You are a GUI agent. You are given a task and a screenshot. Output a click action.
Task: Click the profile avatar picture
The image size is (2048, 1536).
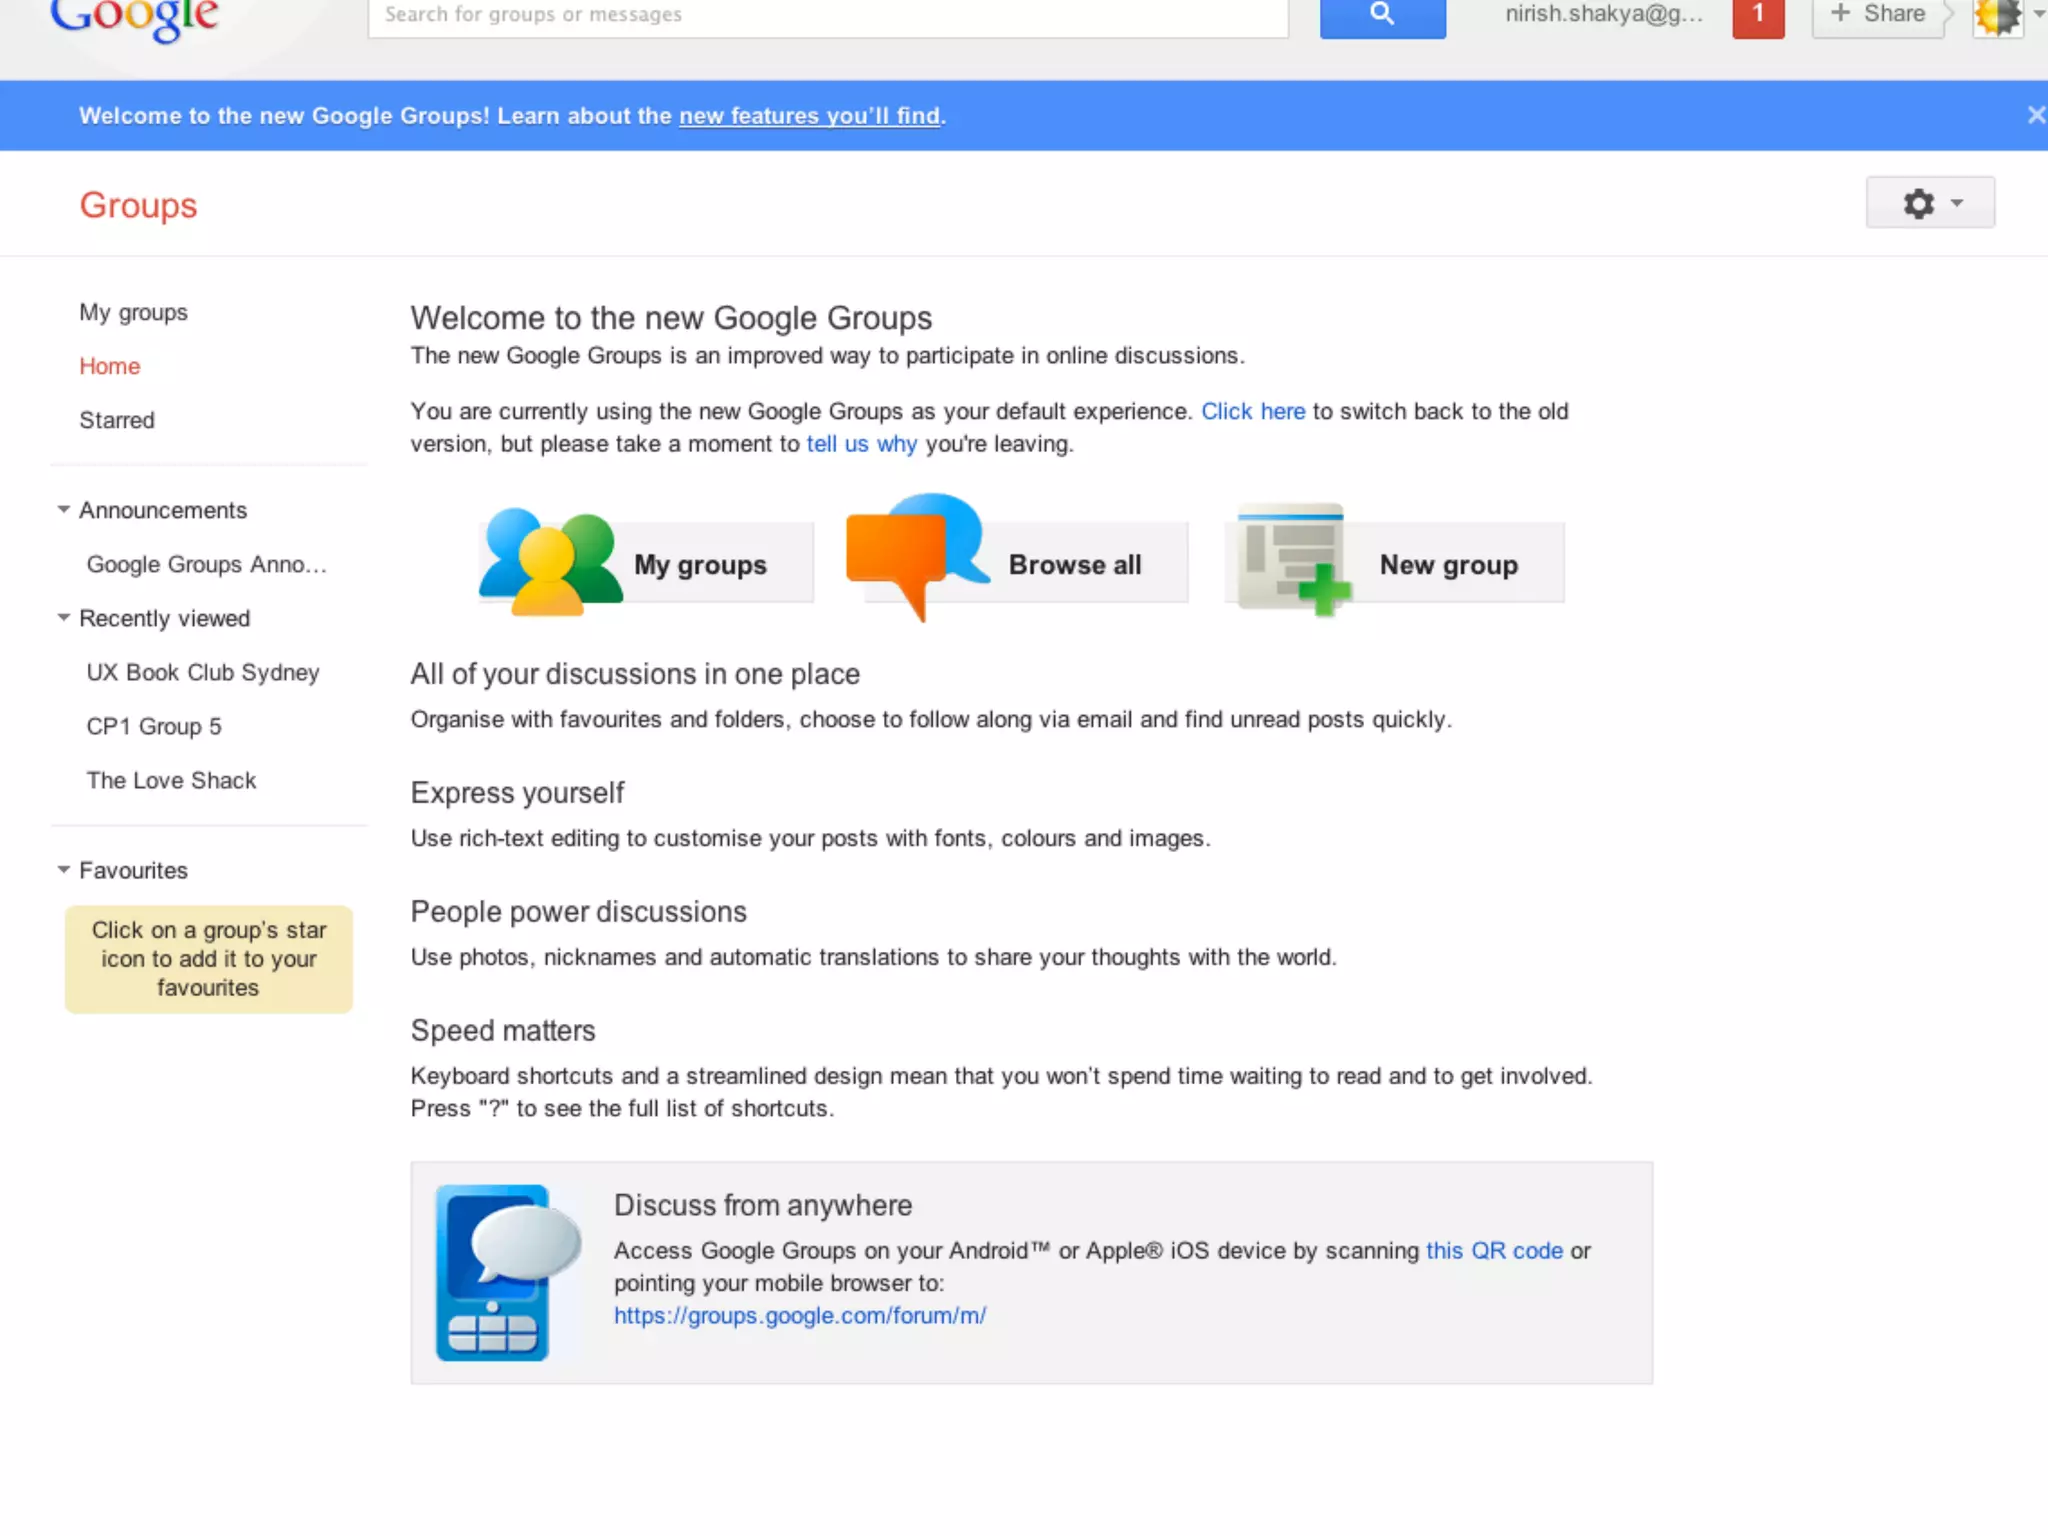(1996, 16)
